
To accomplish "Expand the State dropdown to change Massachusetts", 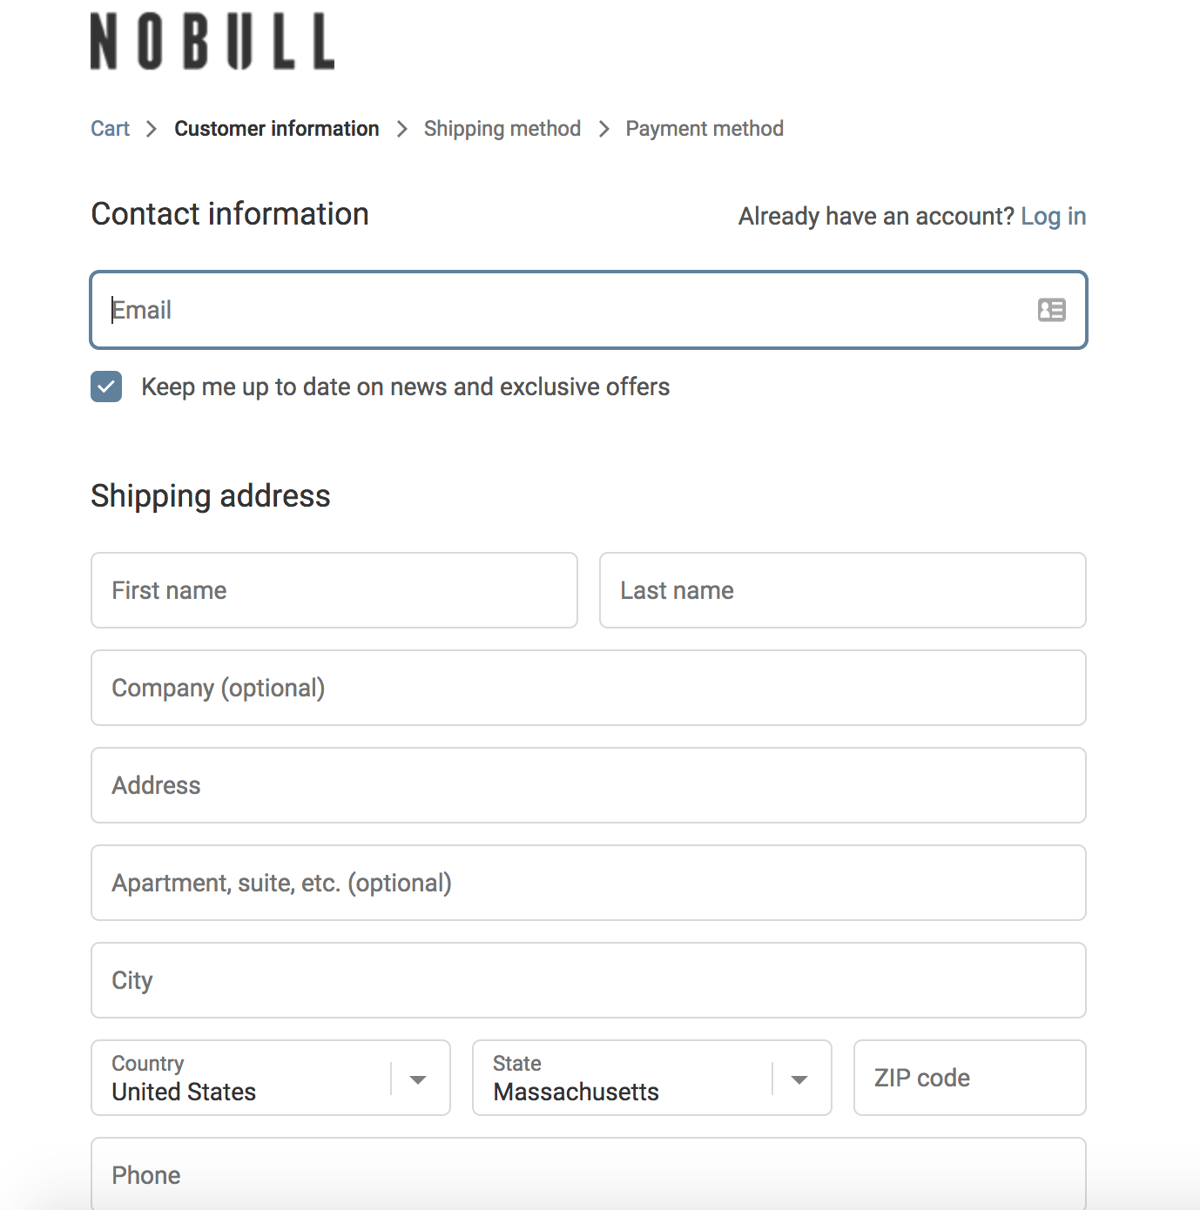I will (x=799, y=1078).
